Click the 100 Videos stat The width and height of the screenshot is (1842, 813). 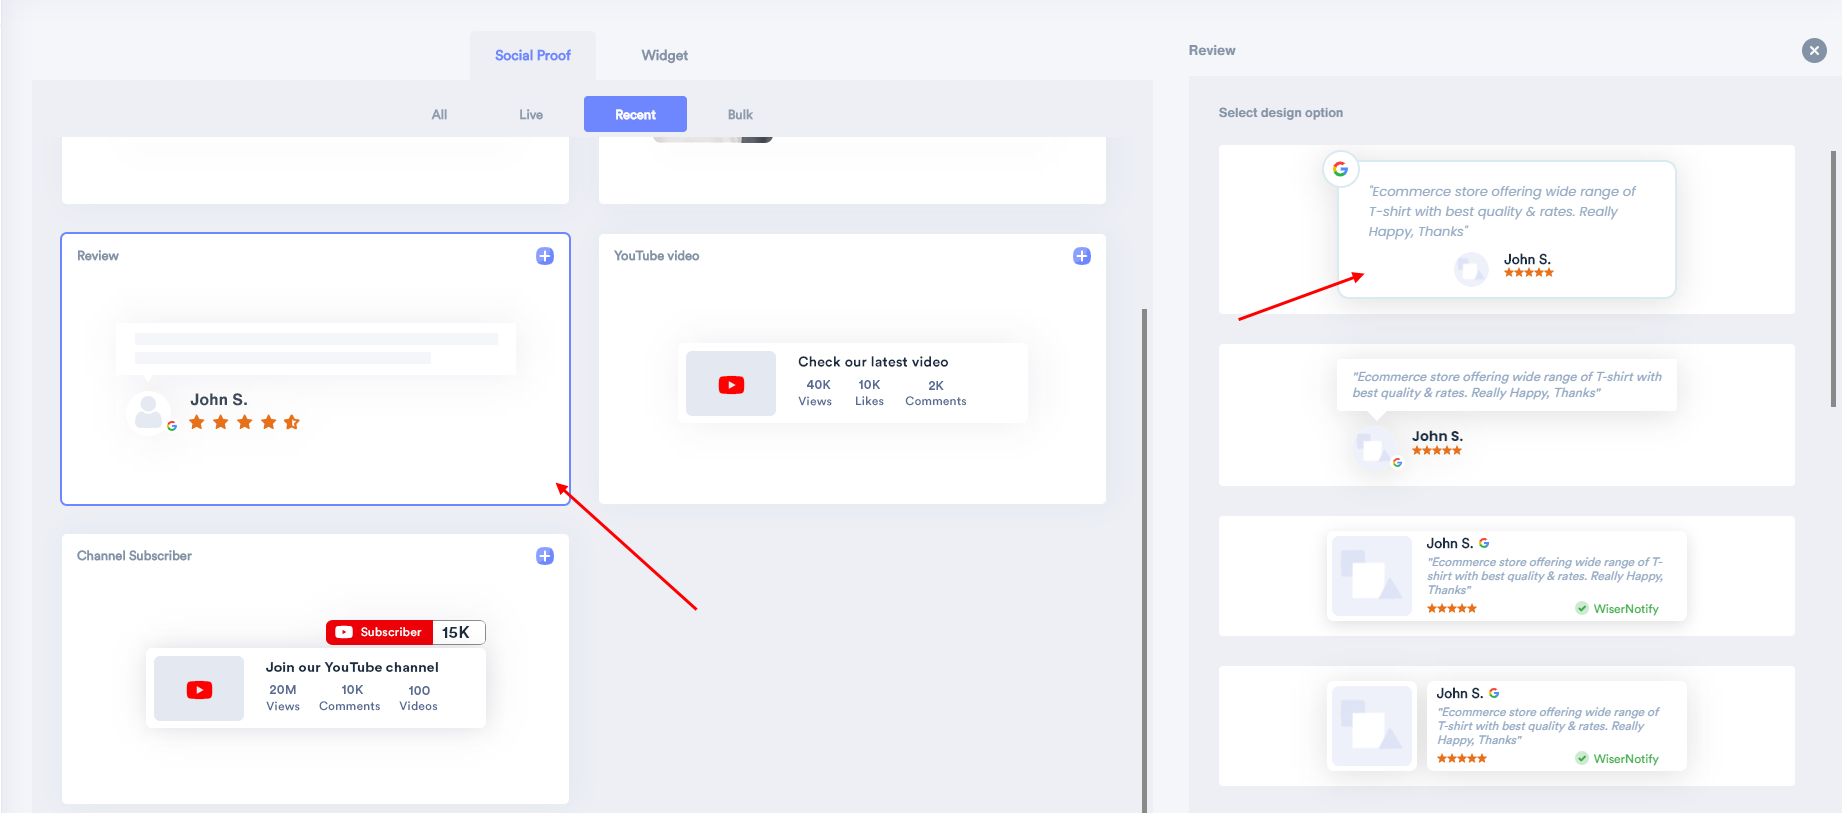click(x=418, y=698)
